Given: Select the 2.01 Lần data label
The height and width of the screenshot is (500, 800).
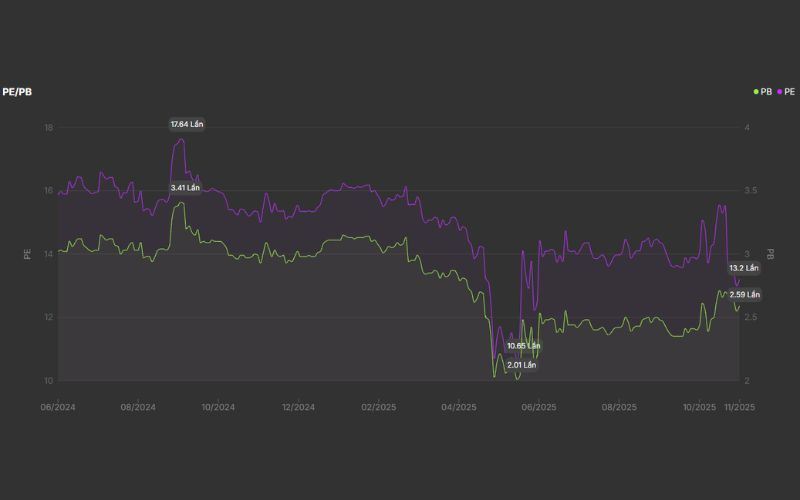Looking at the screenshot, I should [x=522, y=365].
